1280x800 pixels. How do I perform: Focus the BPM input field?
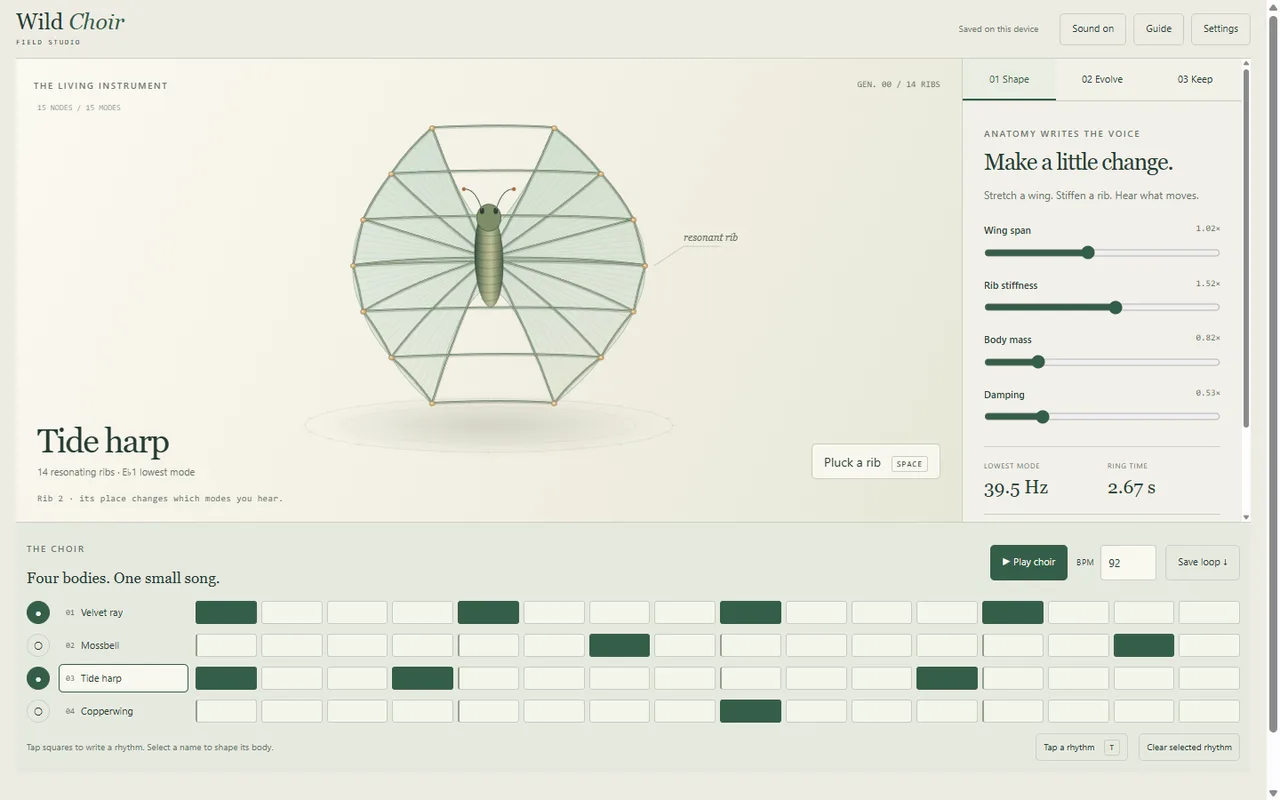[1128, 563]
